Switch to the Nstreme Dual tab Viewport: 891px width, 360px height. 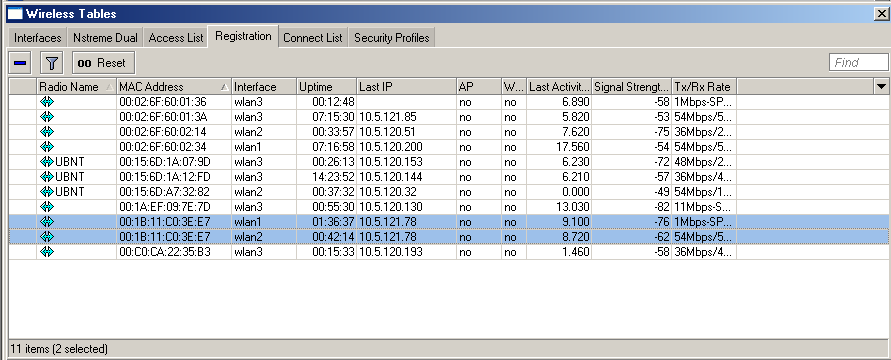pos(105,38)
